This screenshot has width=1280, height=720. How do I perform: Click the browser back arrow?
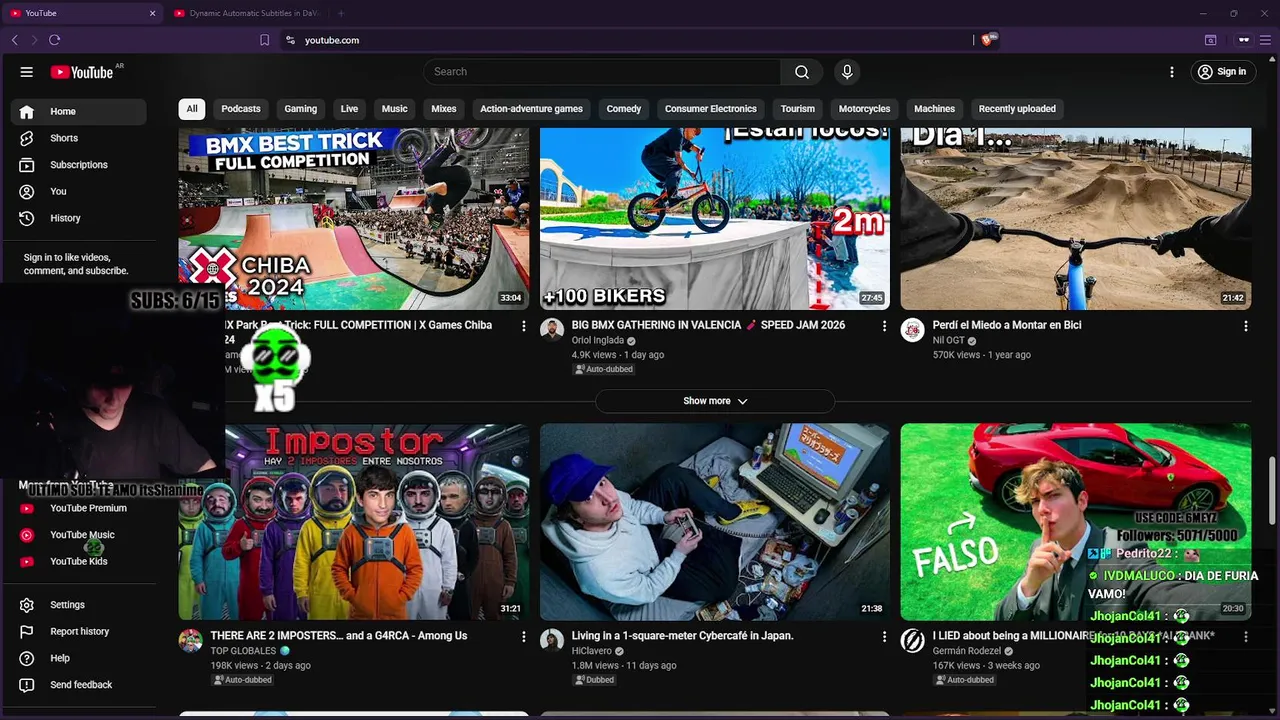(x=15, y=40)
